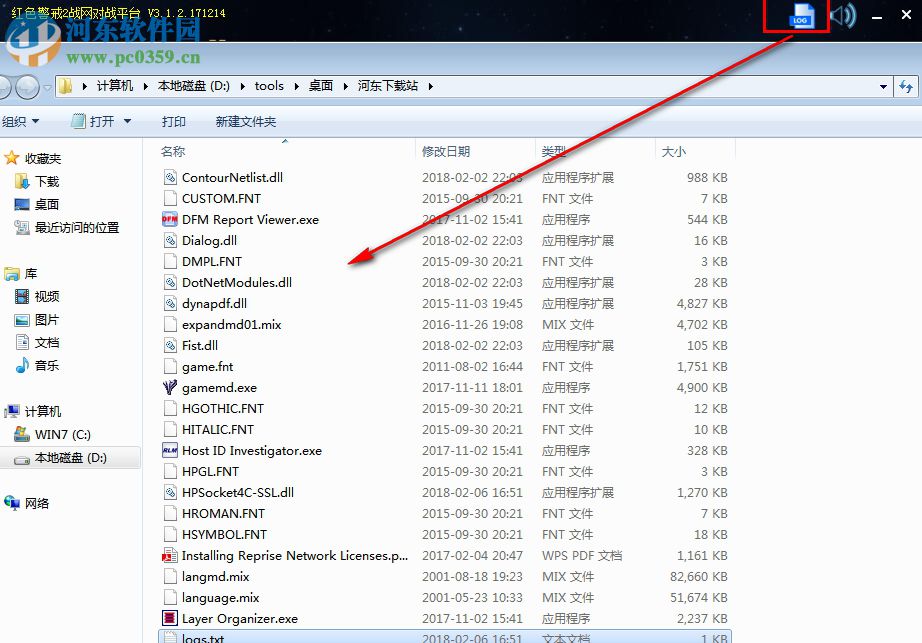Select 收藏夹 in the sidebar

point(42,158)
